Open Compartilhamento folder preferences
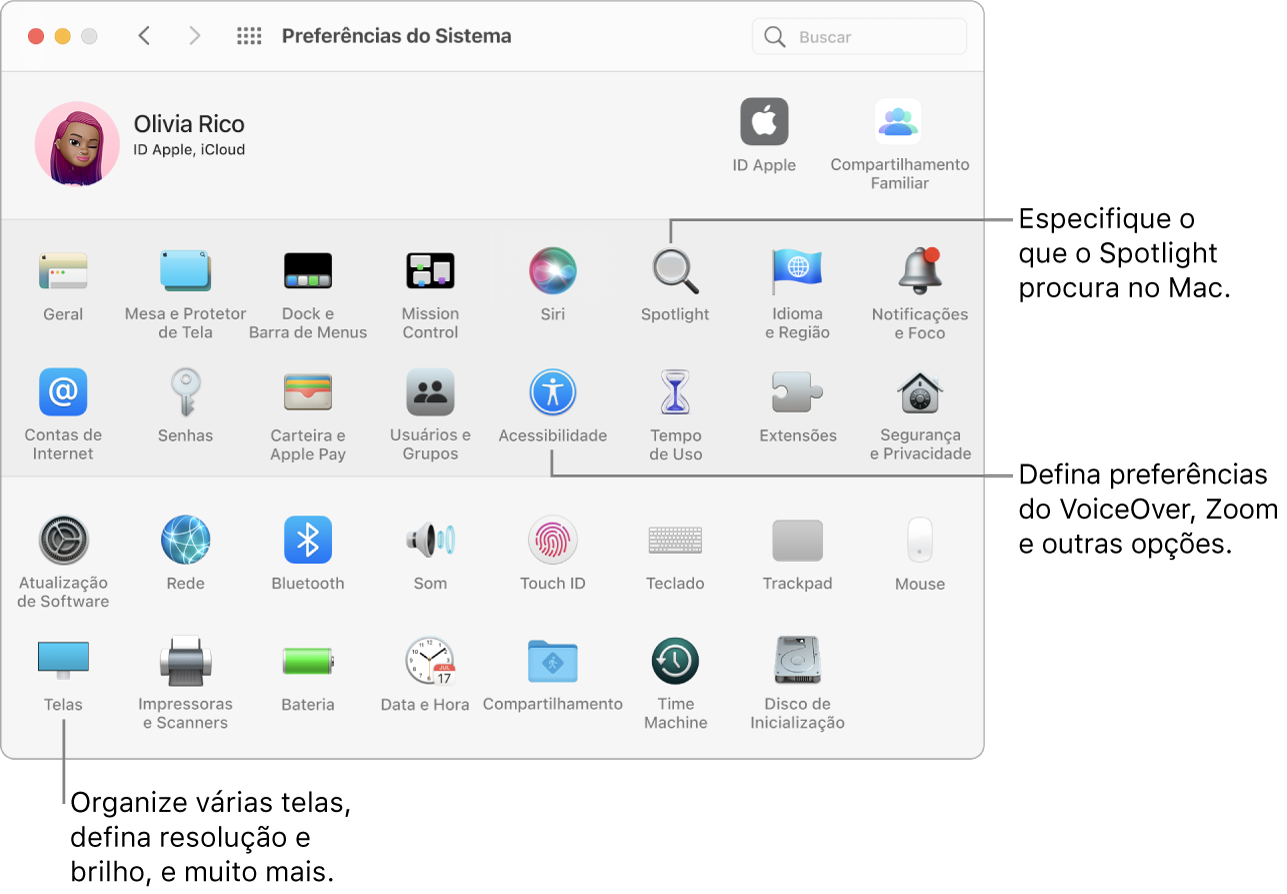The width and height of the screenshot is (1287, 894). [553, 660]
